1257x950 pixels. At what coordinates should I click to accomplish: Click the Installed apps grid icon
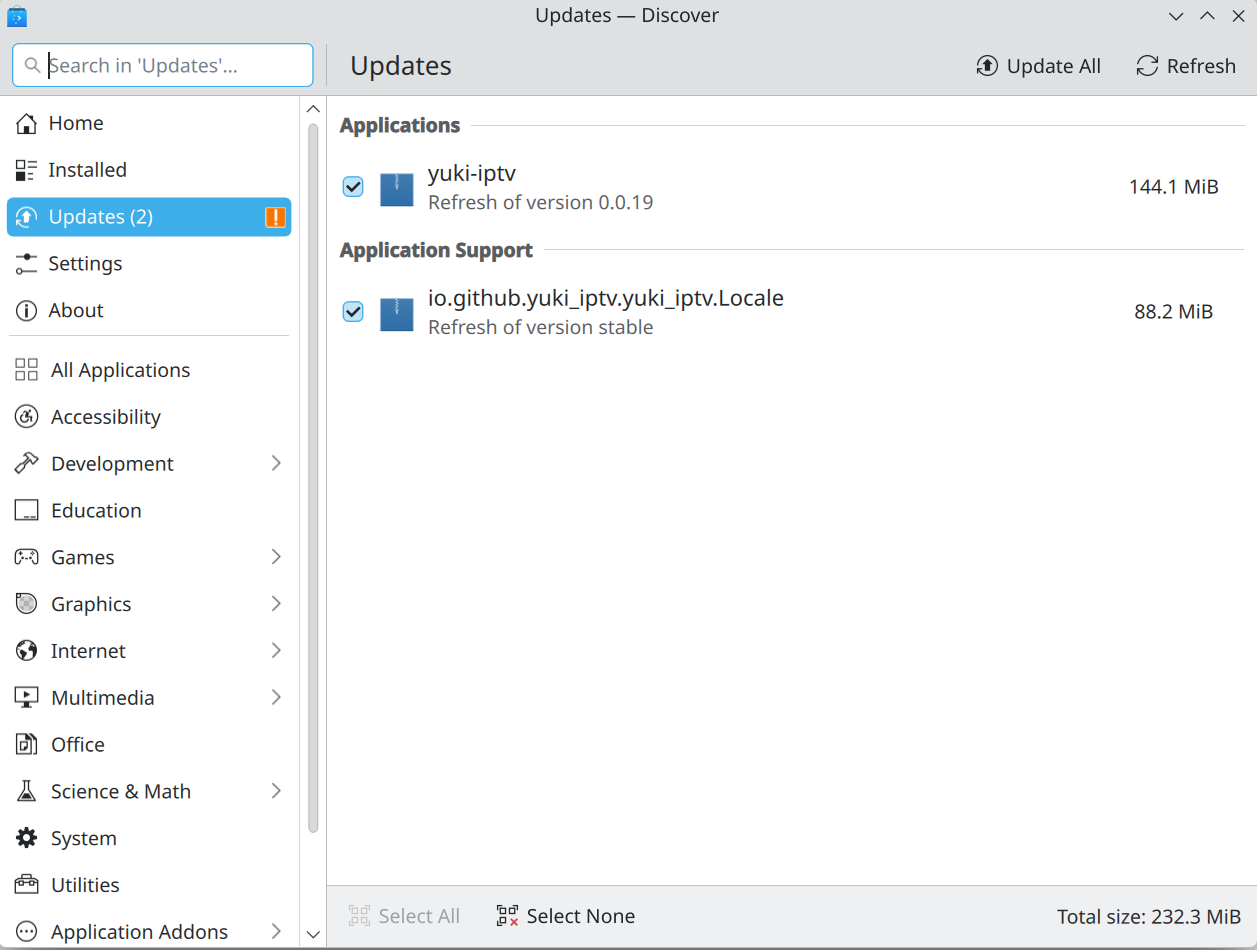pos(26,170)
